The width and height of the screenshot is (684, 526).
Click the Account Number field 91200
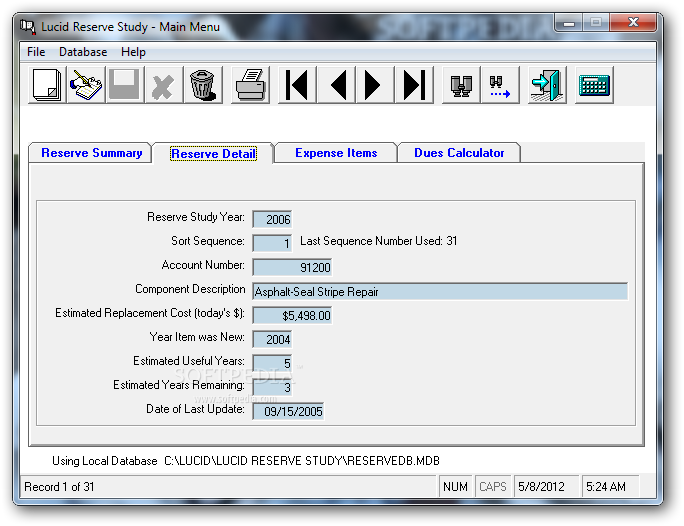point(292,267)
